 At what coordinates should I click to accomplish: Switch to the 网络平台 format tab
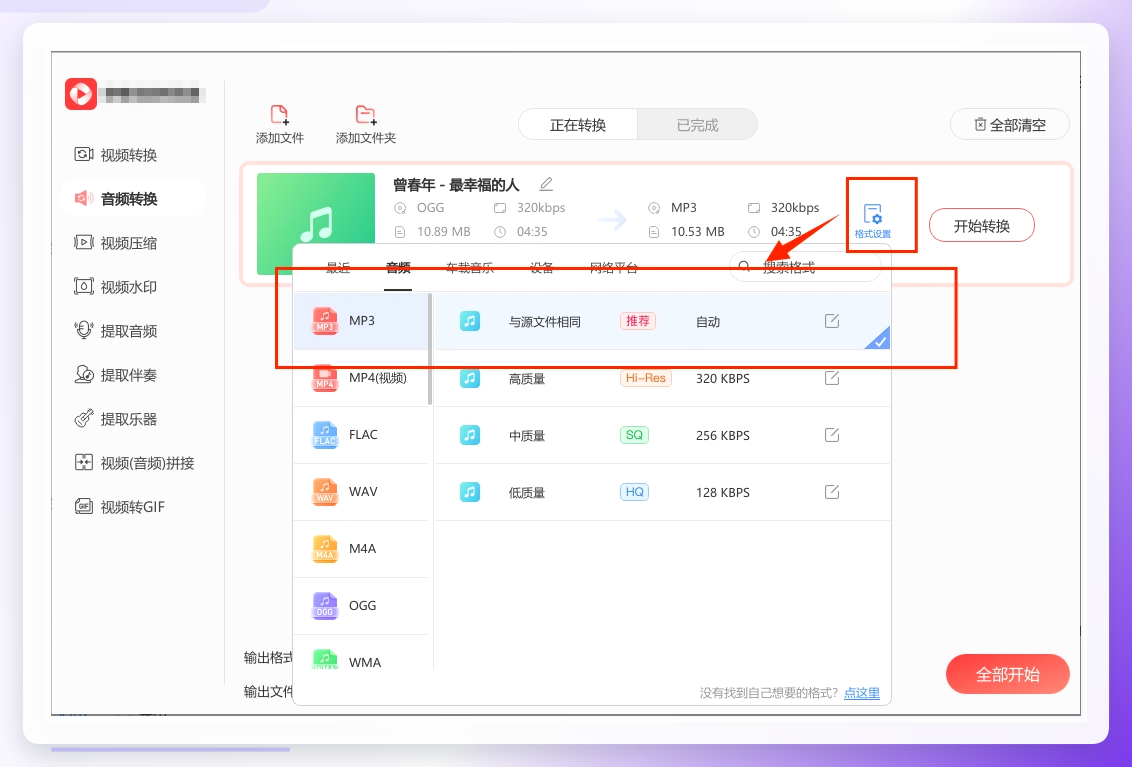pyautogui.click(x=614, y=268)
